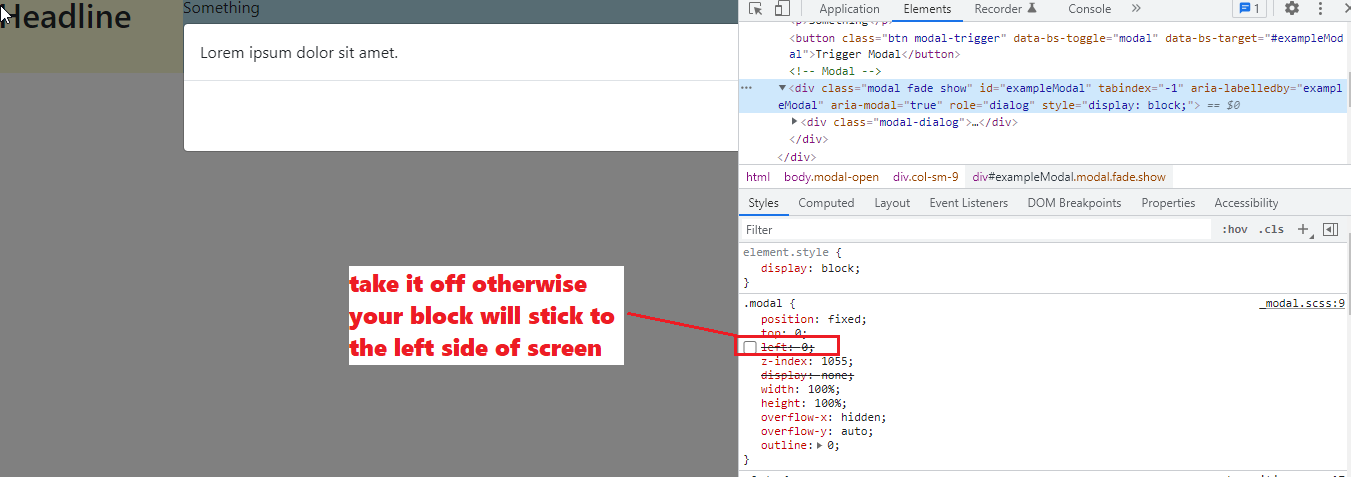The height and width of the screenshot is (477, 1351).
Task: Select div#exampleModal.modal.fade.show breadcrumb
Action: pyautogui.click(x=1069, y=177)
